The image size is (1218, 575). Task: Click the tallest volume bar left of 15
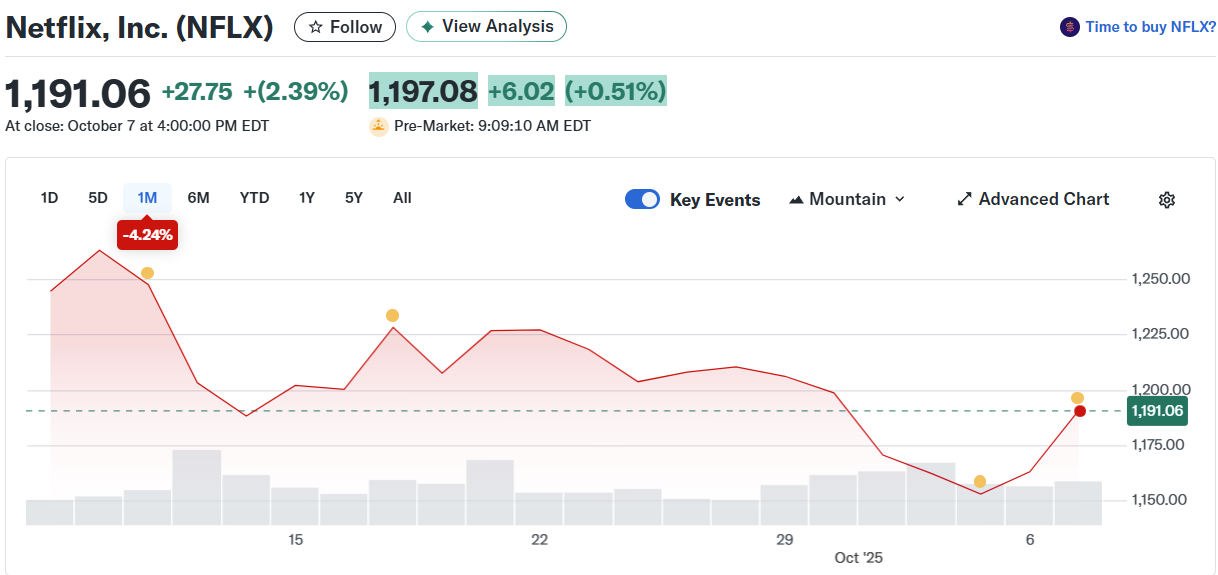tap(197, 487)
